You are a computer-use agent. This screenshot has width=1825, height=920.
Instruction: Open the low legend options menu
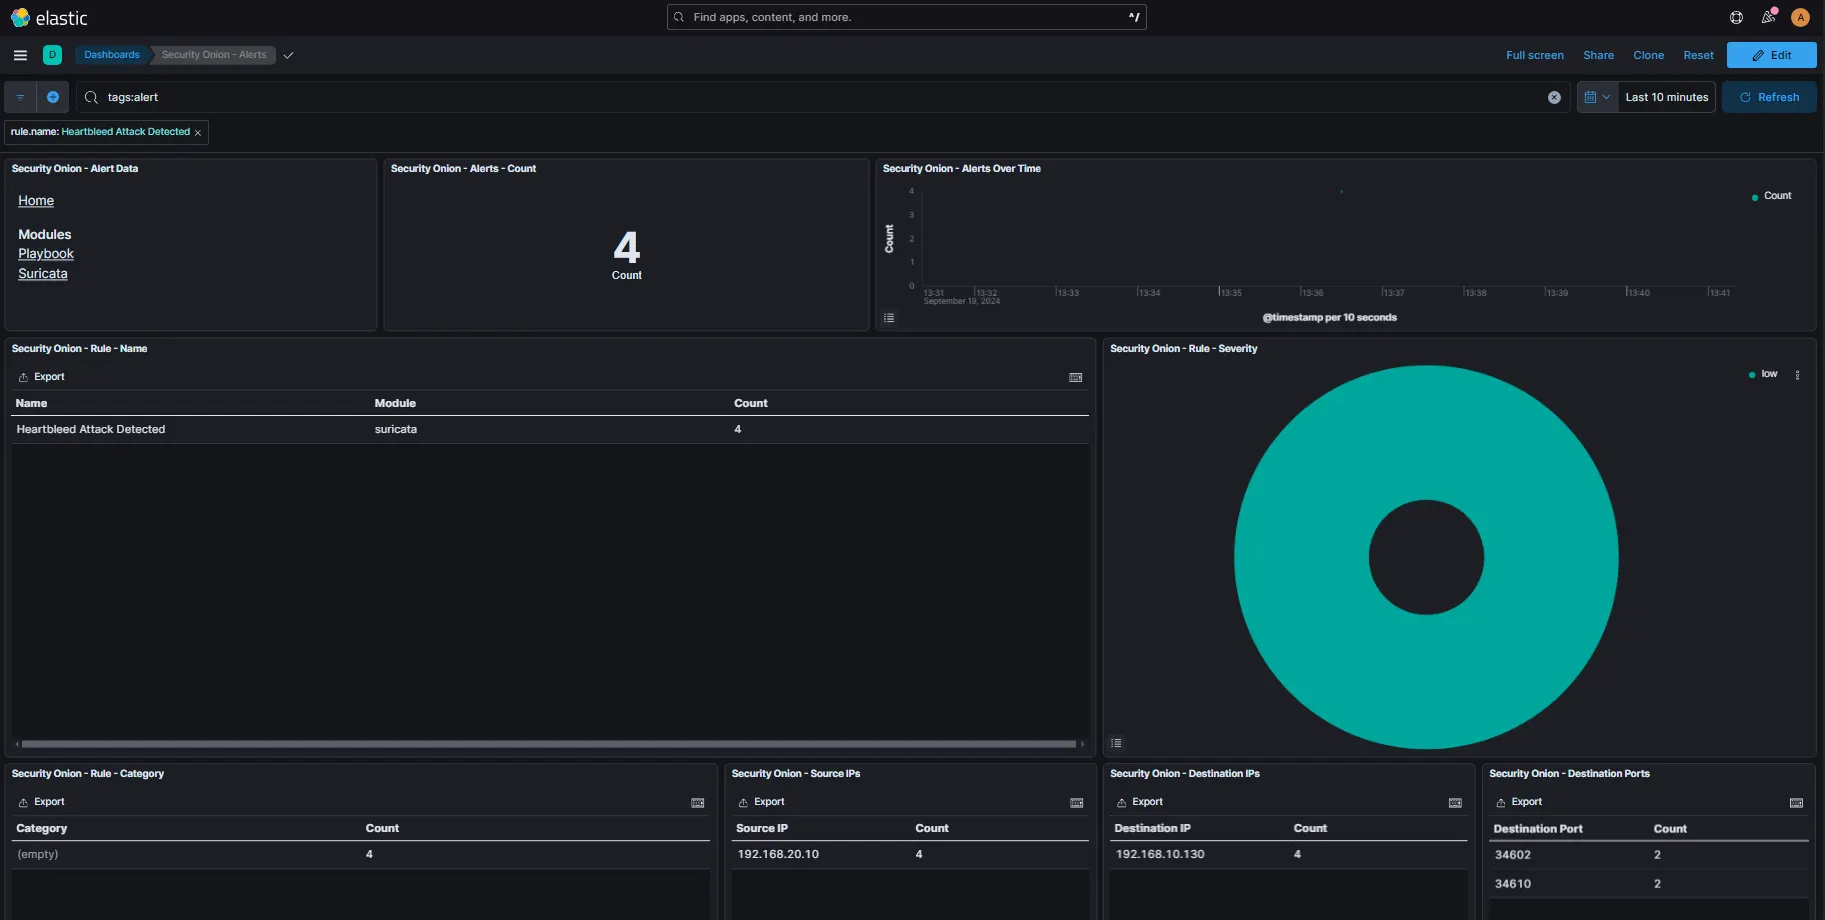point(1797,375)
